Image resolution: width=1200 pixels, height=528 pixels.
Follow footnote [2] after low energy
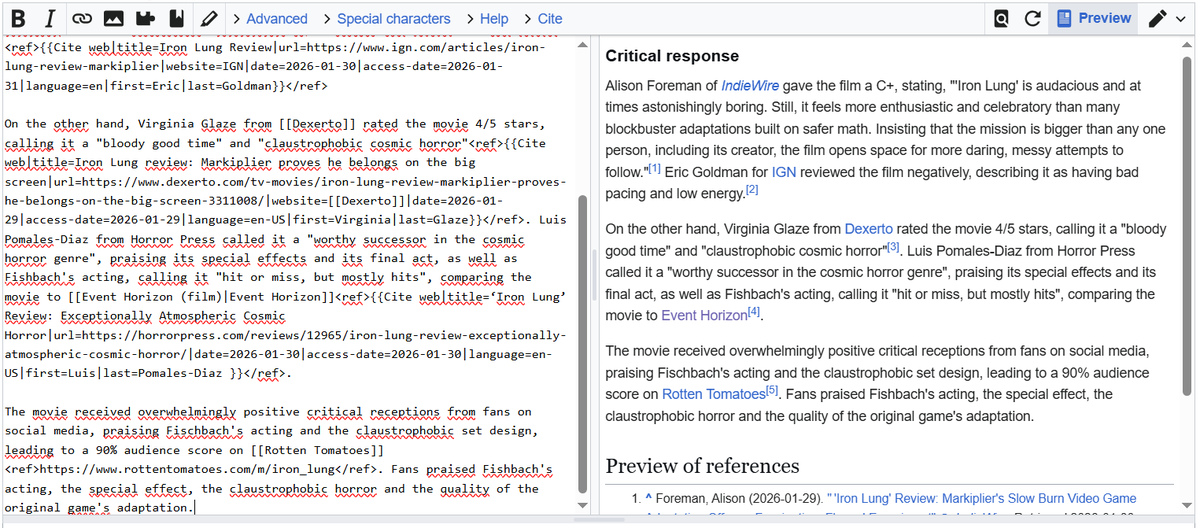tap(752, 190)
